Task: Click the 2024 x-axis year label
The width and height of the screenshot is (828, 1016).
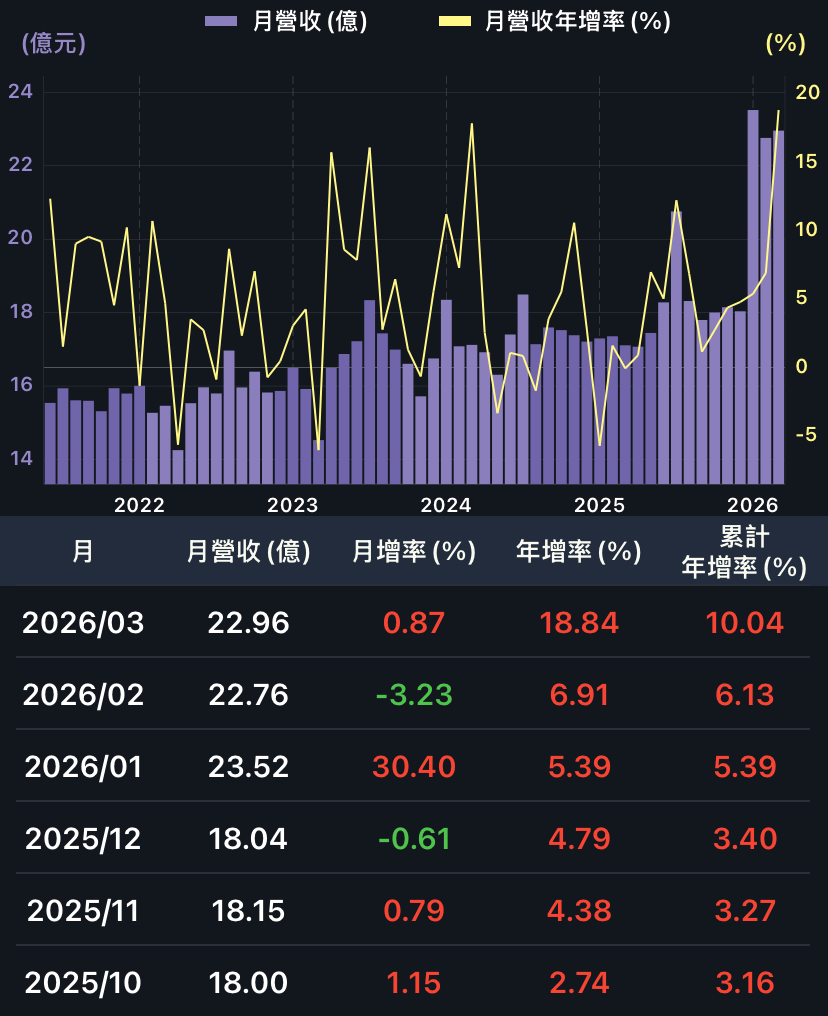Action: 446,505
